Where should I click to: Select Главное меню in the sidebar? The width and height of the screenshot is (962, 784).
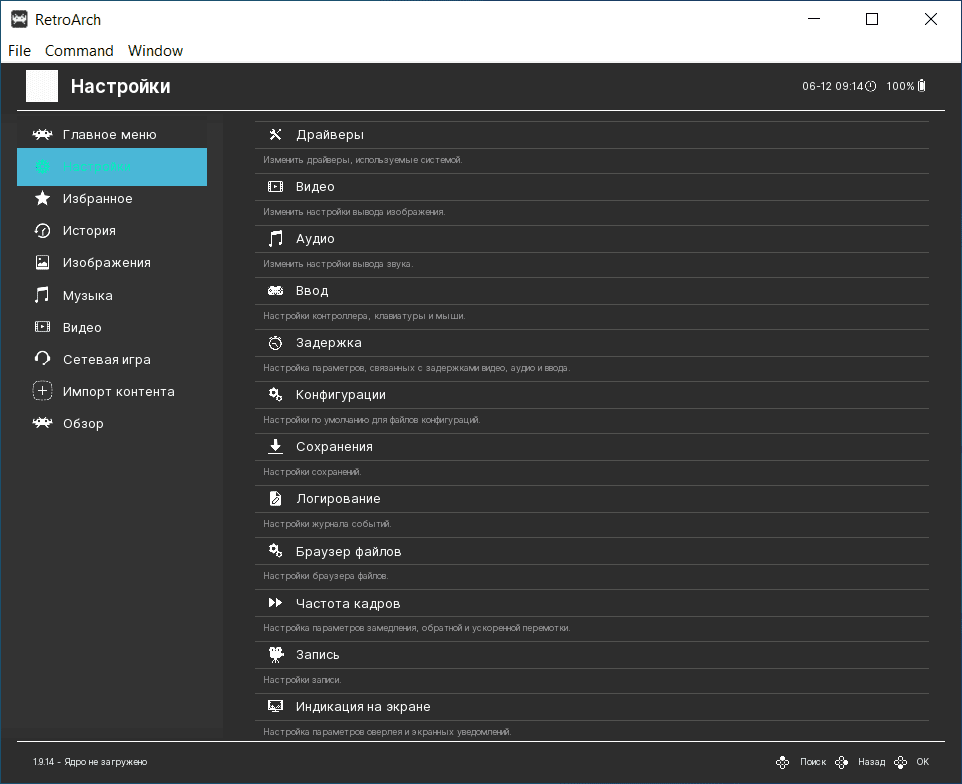[x=109, y=135]
